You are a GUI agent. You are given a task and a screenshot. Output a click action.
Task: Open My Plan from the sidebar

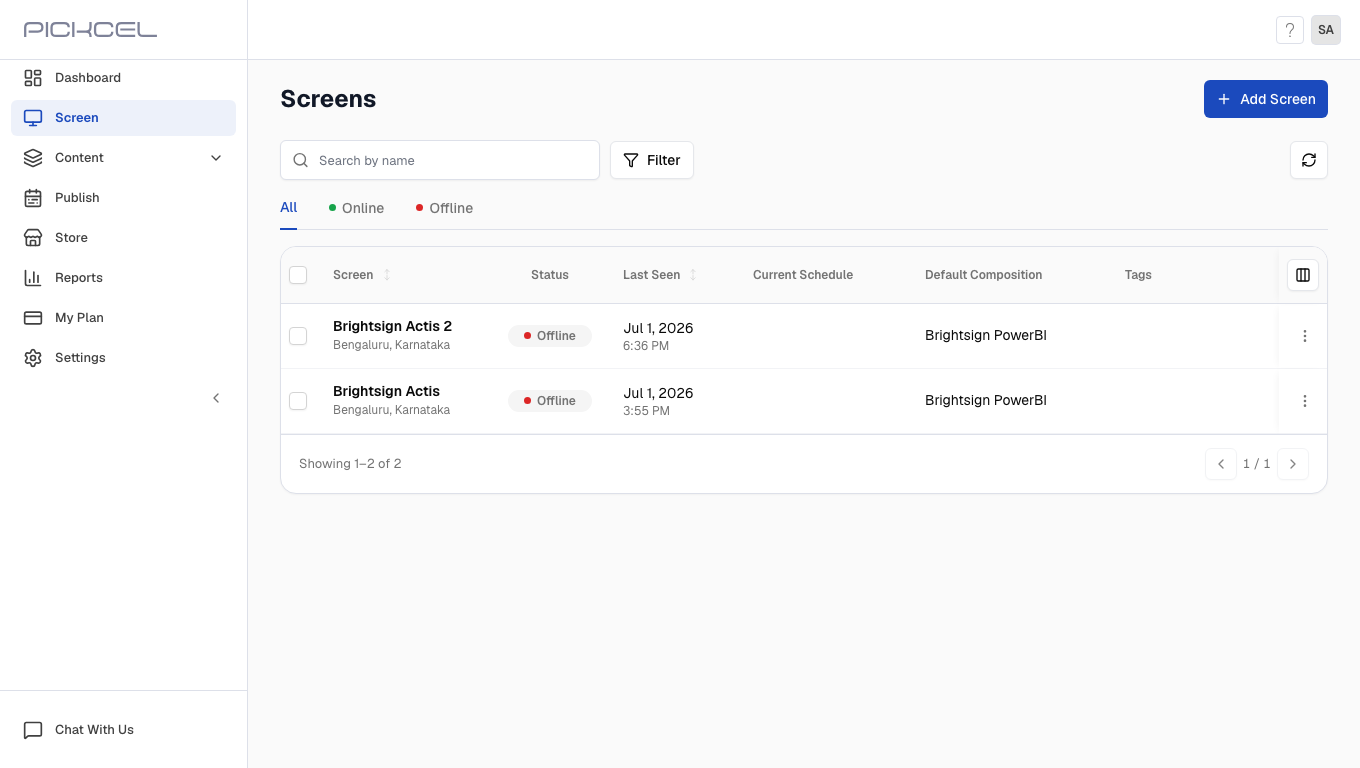[x=124, y=318]
